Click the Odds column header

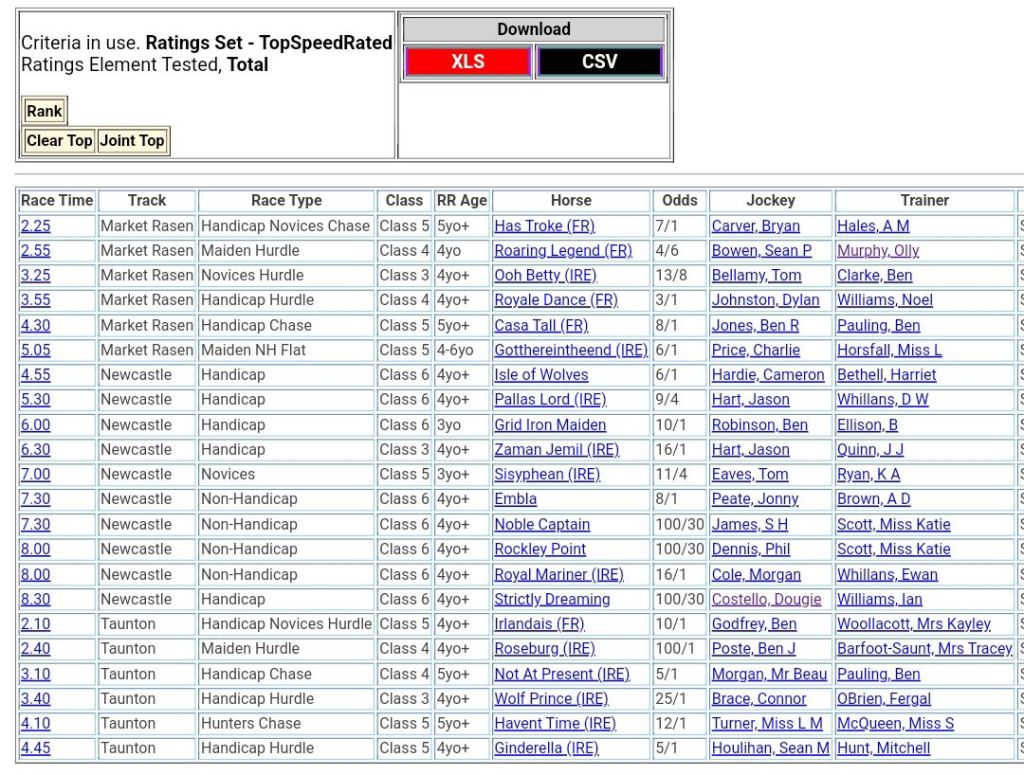point(680,200)
